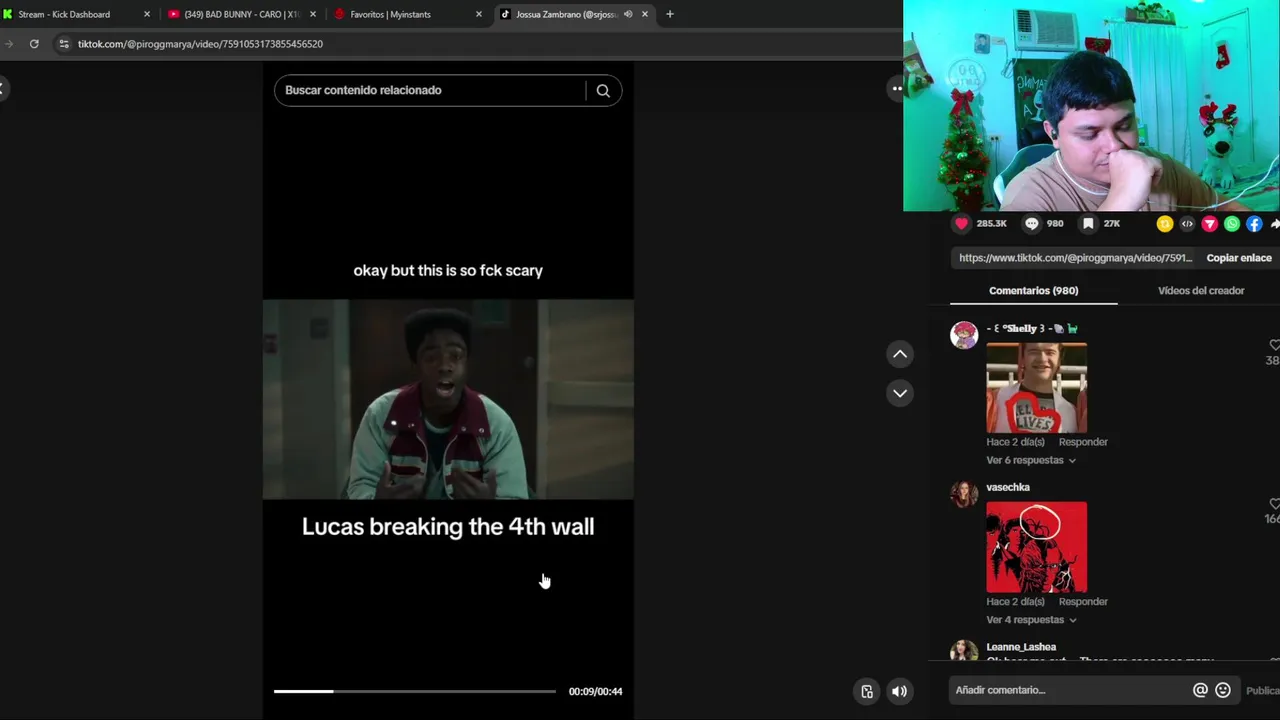The height and width of the screenshot is (720, 1280).
Task: Like vasechka's comment
Action: coord(1274,504)
